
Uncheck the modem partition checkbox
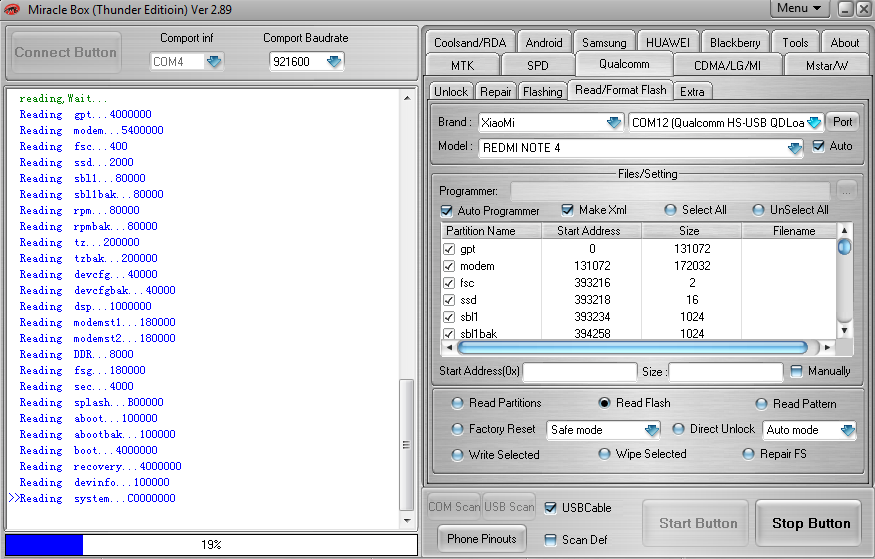pyautogui.click(x=449, y=266)
